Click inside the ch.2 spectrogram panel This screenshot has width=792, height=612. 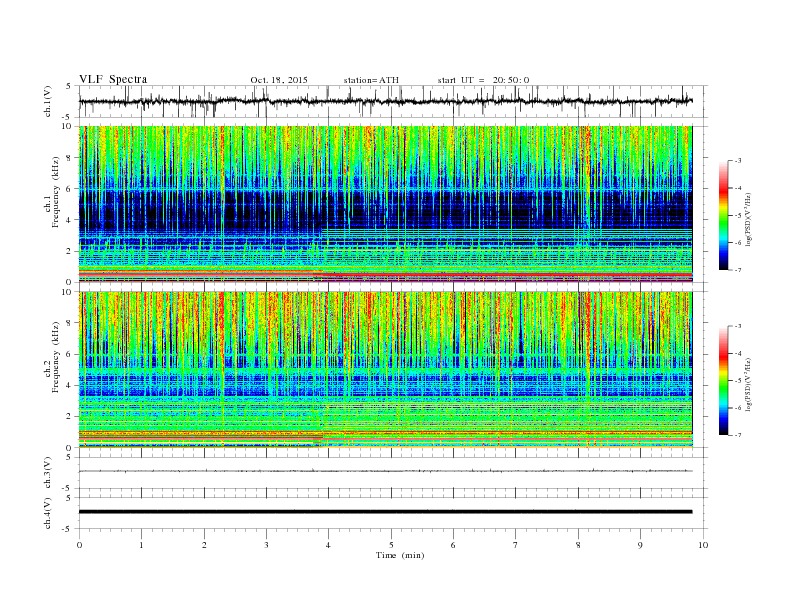(x=386, y=369)
